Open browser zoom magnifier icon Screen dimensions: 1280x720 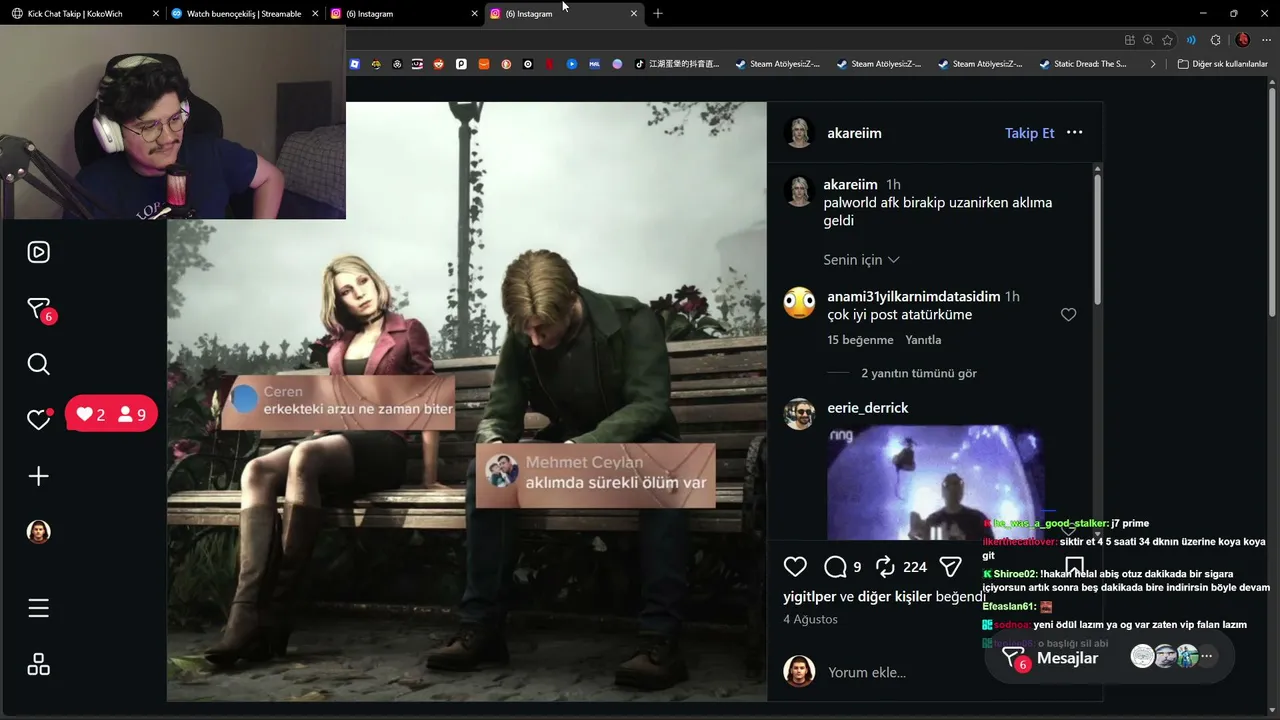[x=1148, y=40]
